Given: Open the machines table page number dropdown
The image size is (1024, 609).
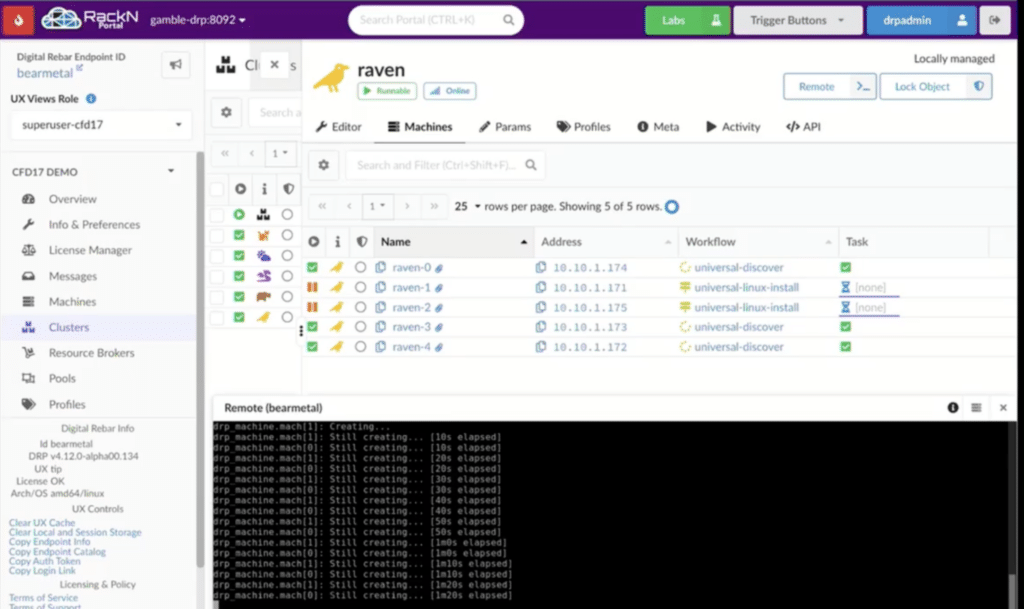Looking at the screenshot, I should (x=377, y=207).
